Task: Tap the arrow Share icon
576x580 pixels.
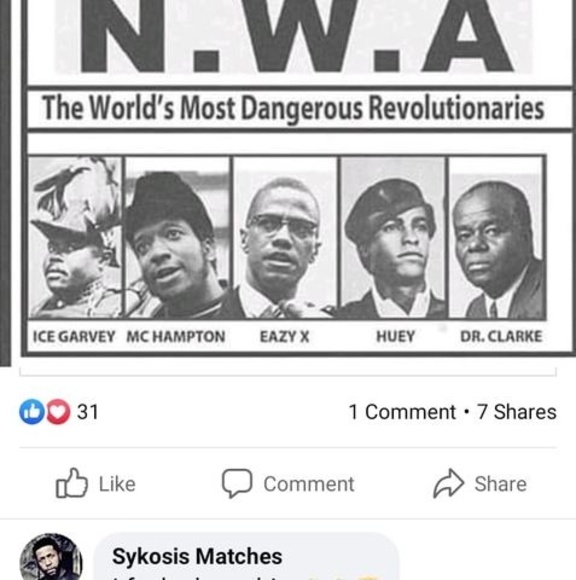Action: tap(448, 483)
